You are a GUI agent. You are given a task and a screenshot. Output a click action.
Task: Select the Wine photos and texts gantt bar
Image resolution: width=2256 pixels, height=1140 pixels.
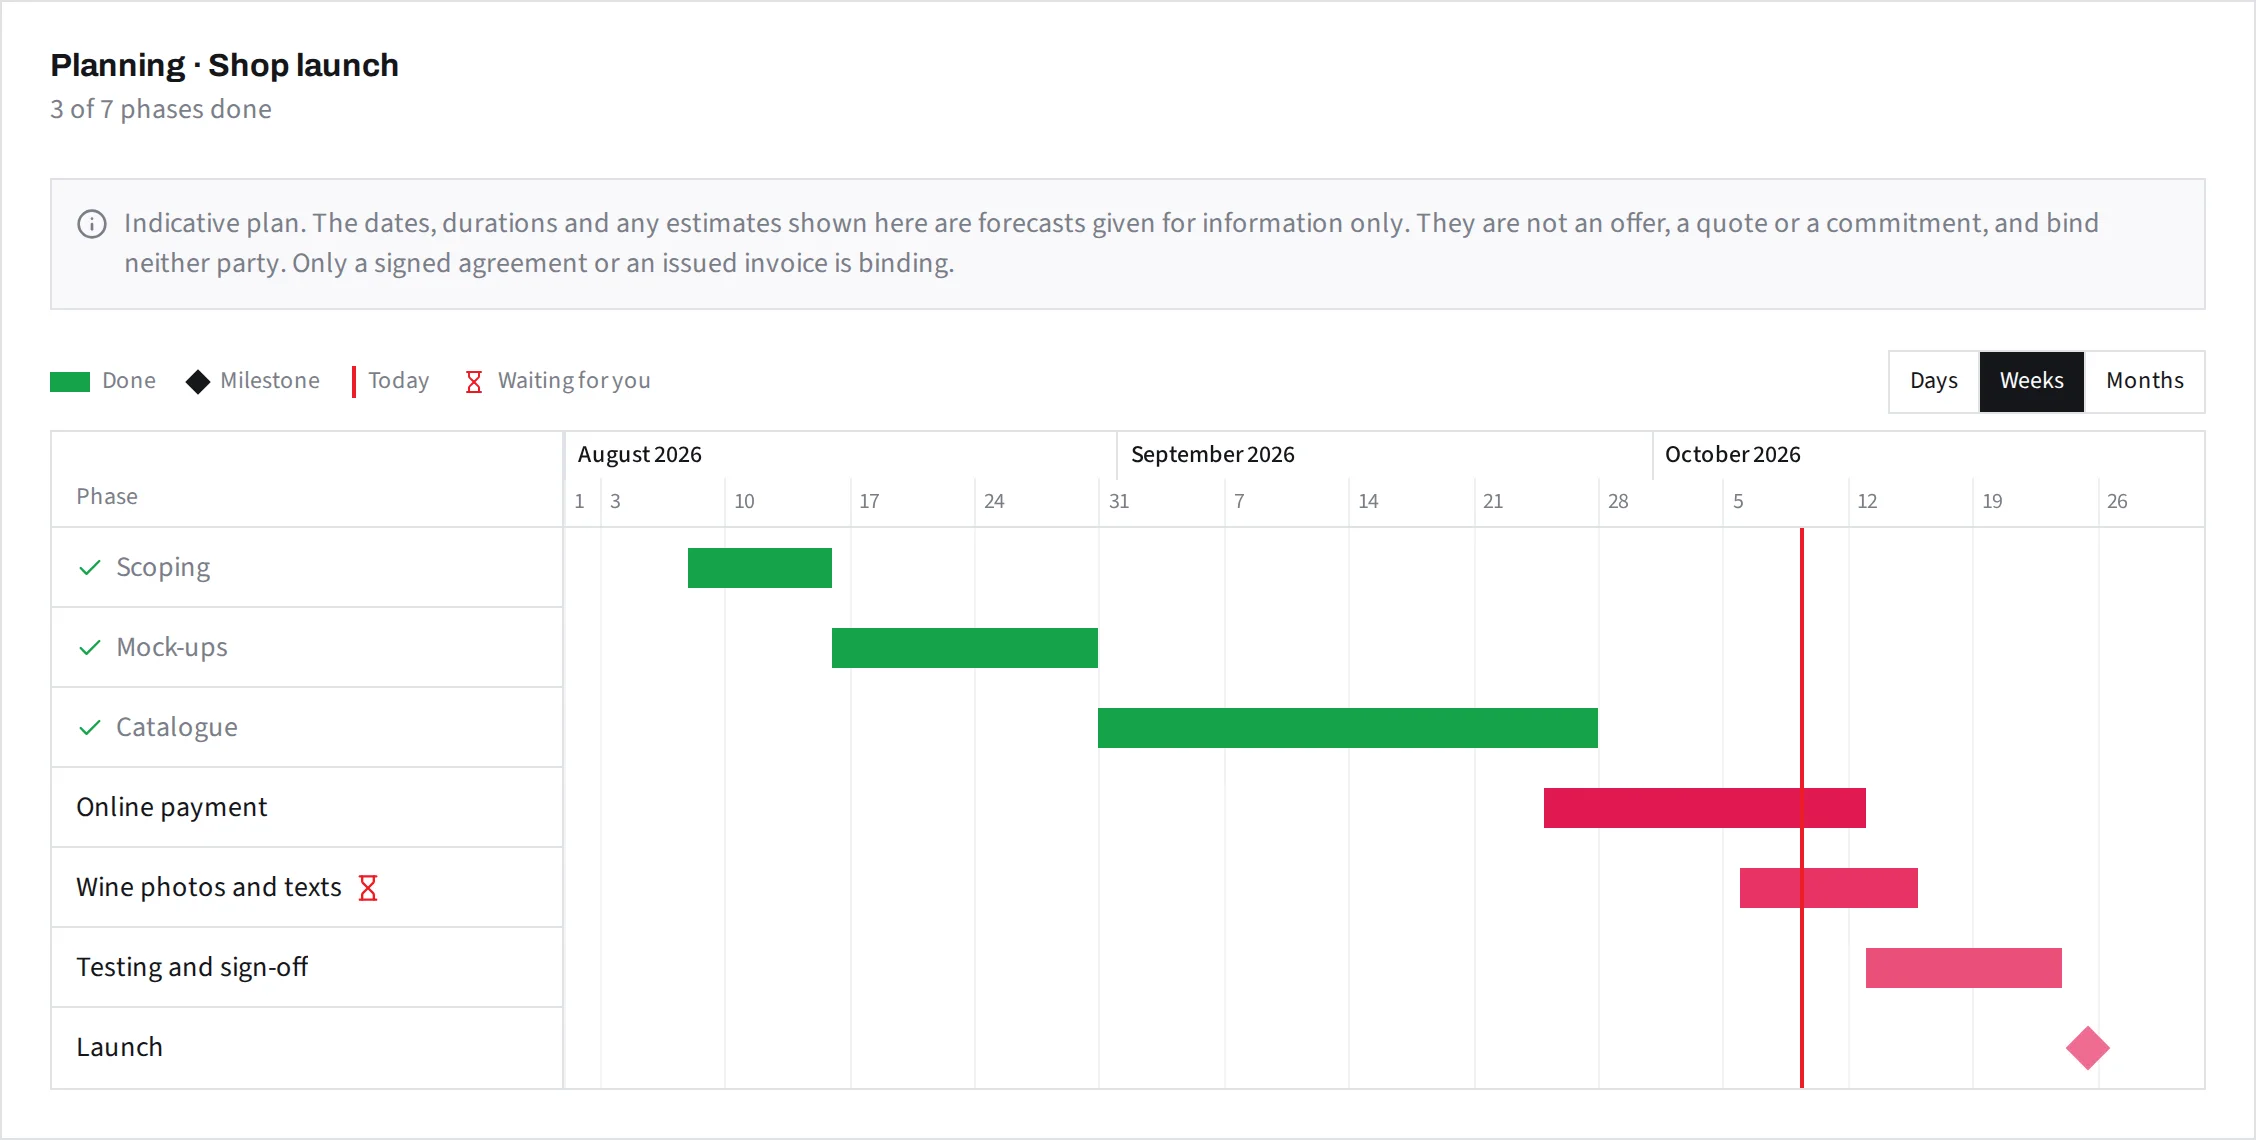pos(1829,888)
